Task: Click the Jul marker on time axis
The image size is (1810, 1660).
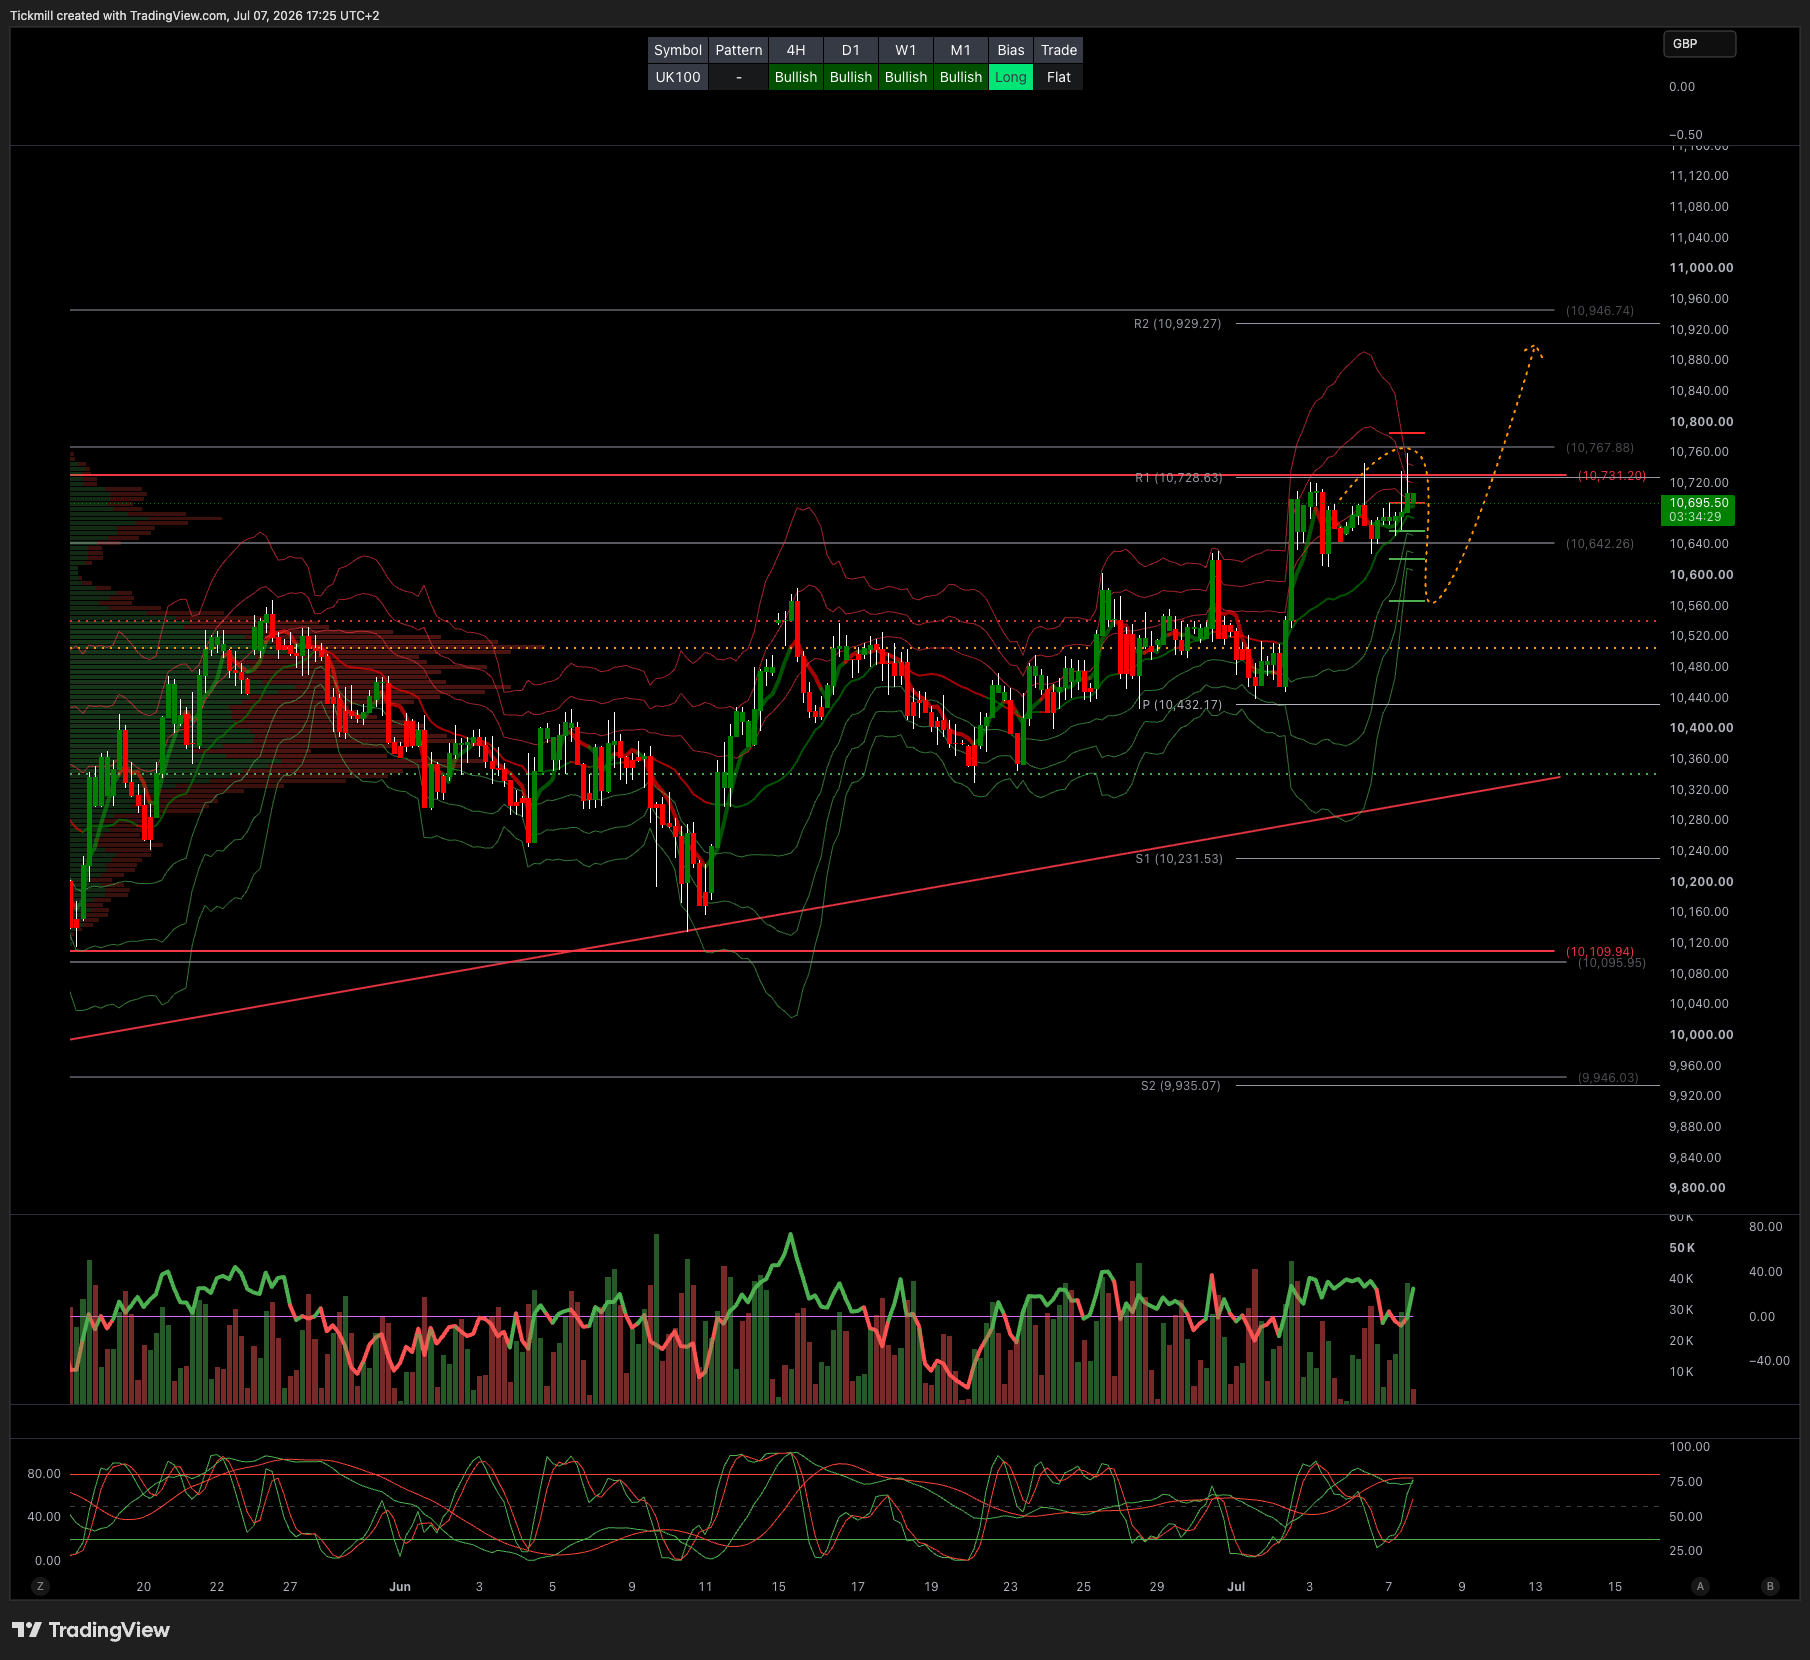Action: [1236, 1587]
